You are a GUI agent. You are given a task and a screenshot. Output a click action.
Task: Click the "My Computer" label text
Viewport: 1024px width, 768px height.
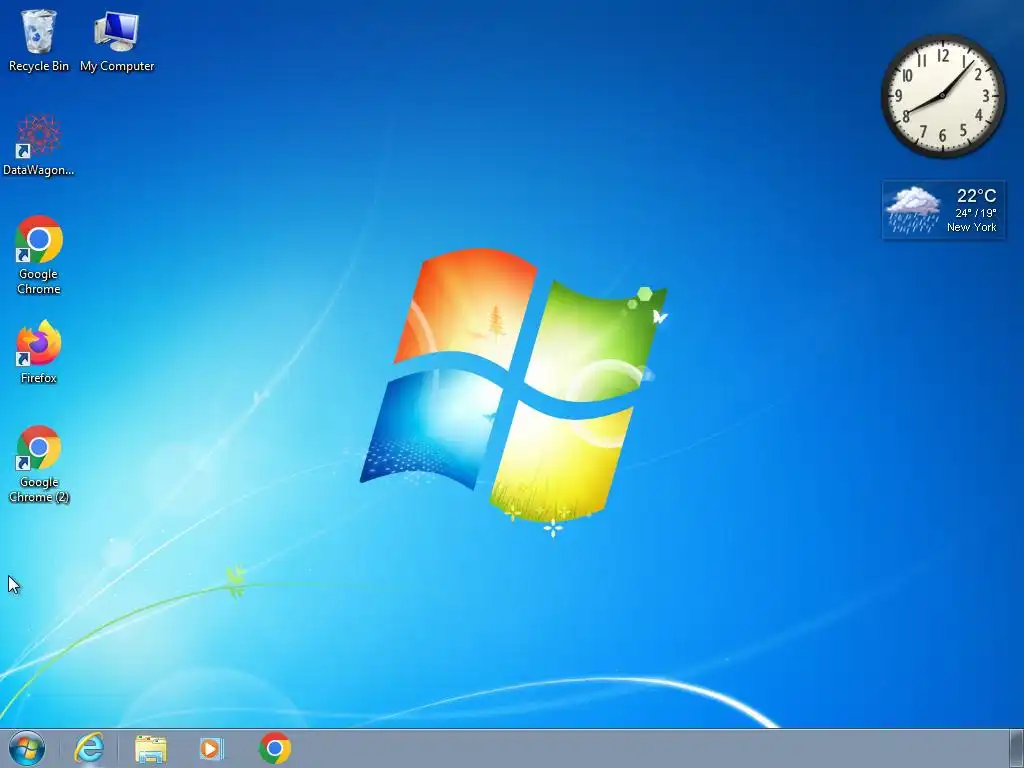(x=117, y=66)
